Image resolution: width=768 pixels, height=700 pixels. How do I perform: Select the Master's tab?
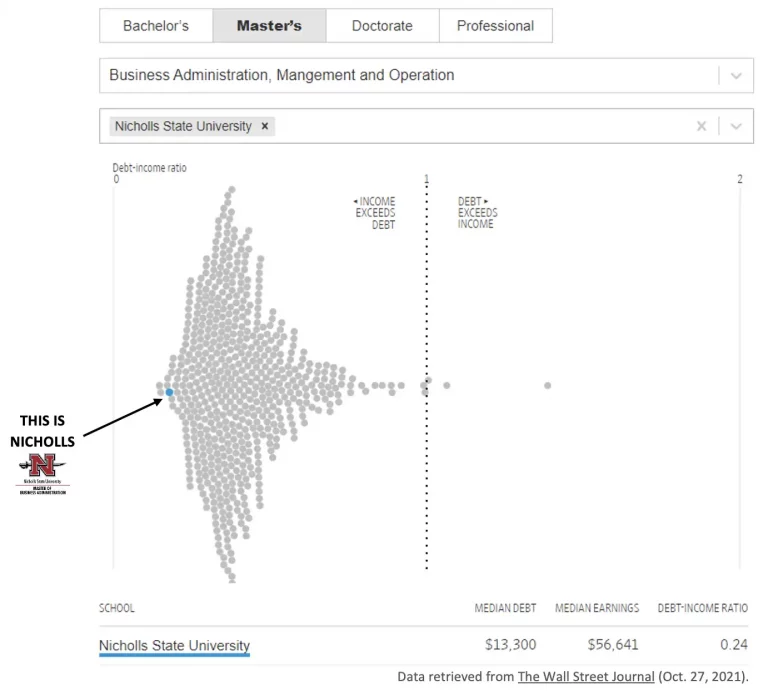point(269,26)
